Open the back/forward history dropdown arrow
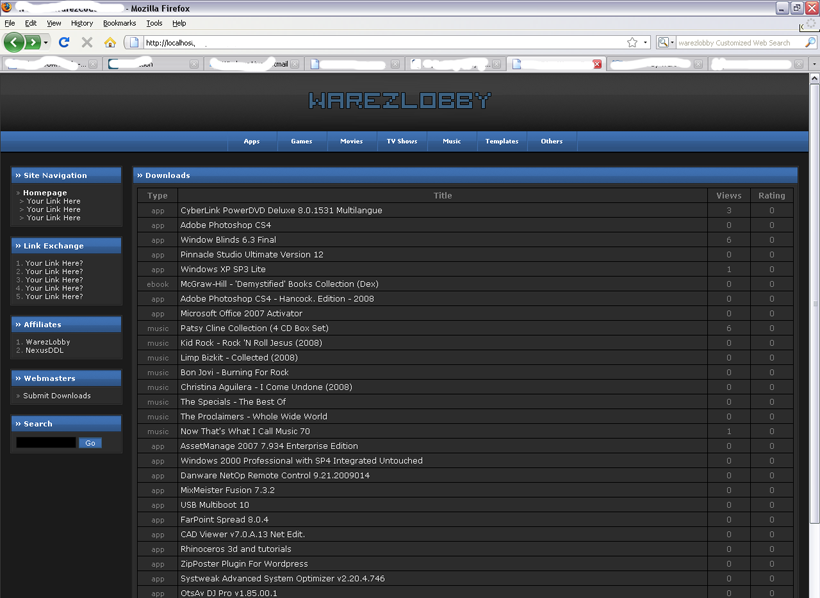The image size is (820, 598). click(46, 42)
